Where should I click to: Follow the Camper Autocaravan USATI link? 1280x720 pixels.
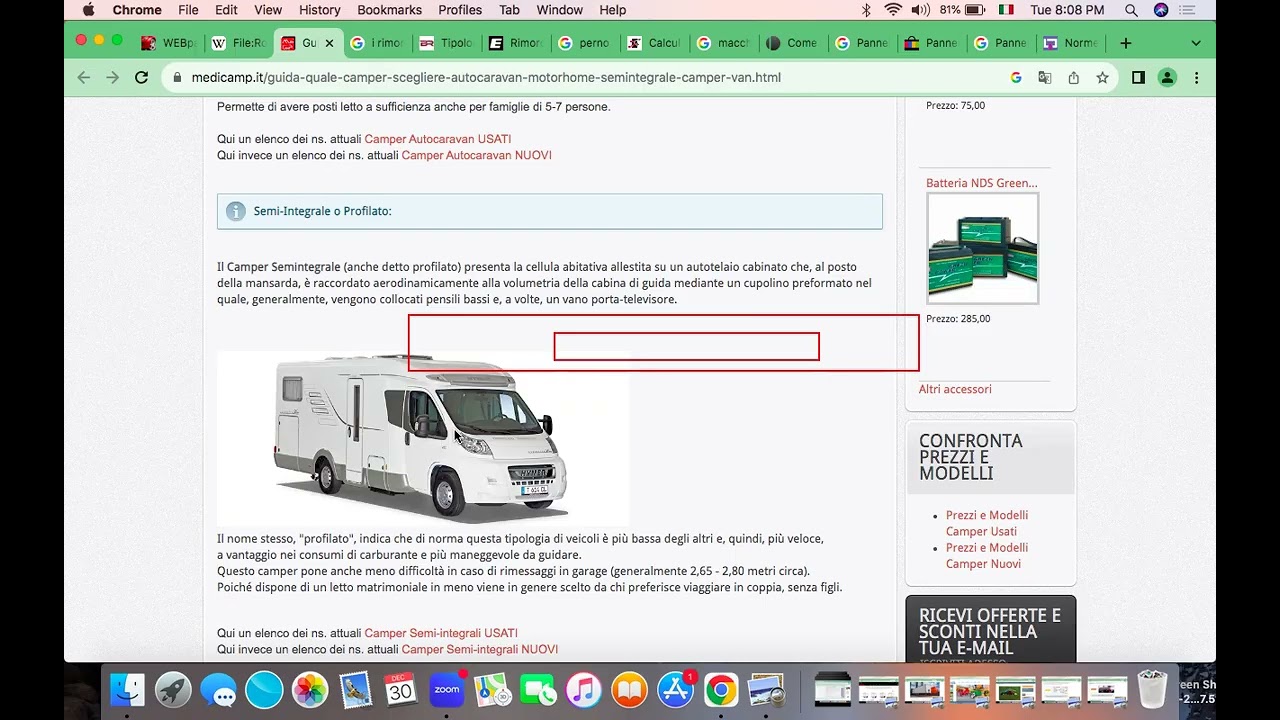[438, 139]
